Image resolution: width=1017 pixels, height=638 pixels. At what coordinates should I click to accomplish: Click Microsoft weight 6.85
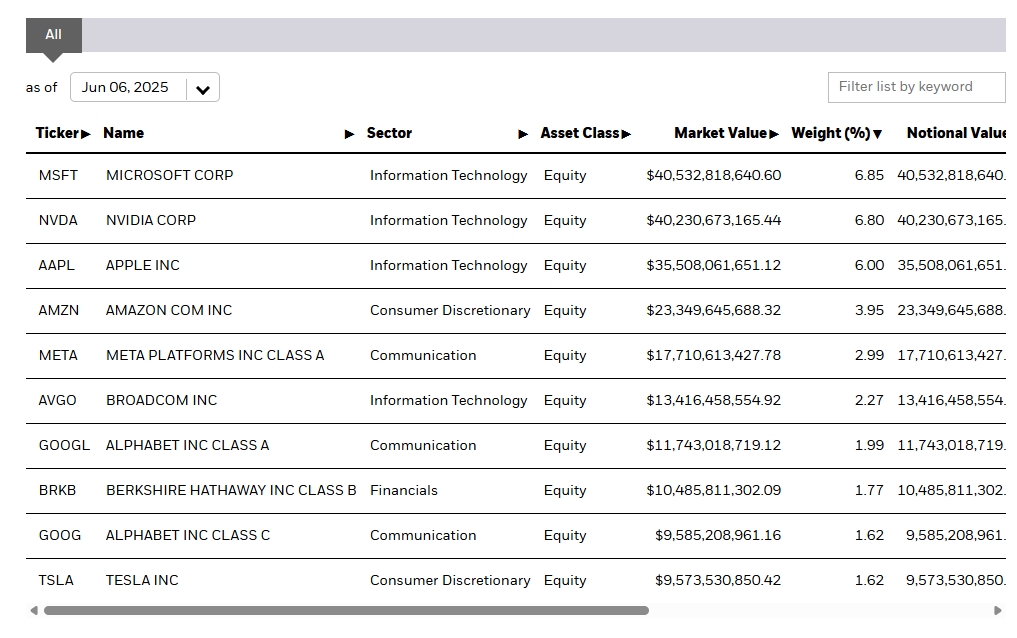coord(869,175)
